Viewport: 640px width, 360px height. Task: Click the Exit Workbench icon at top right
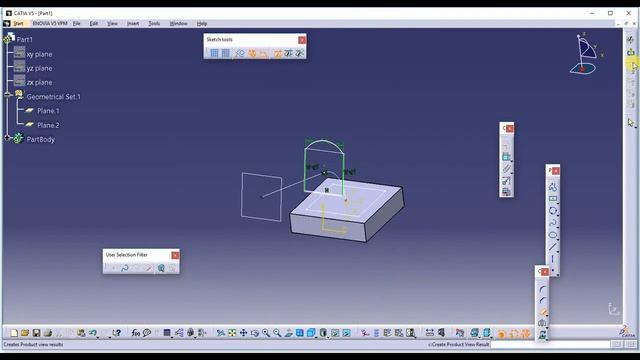click(631, 52)
